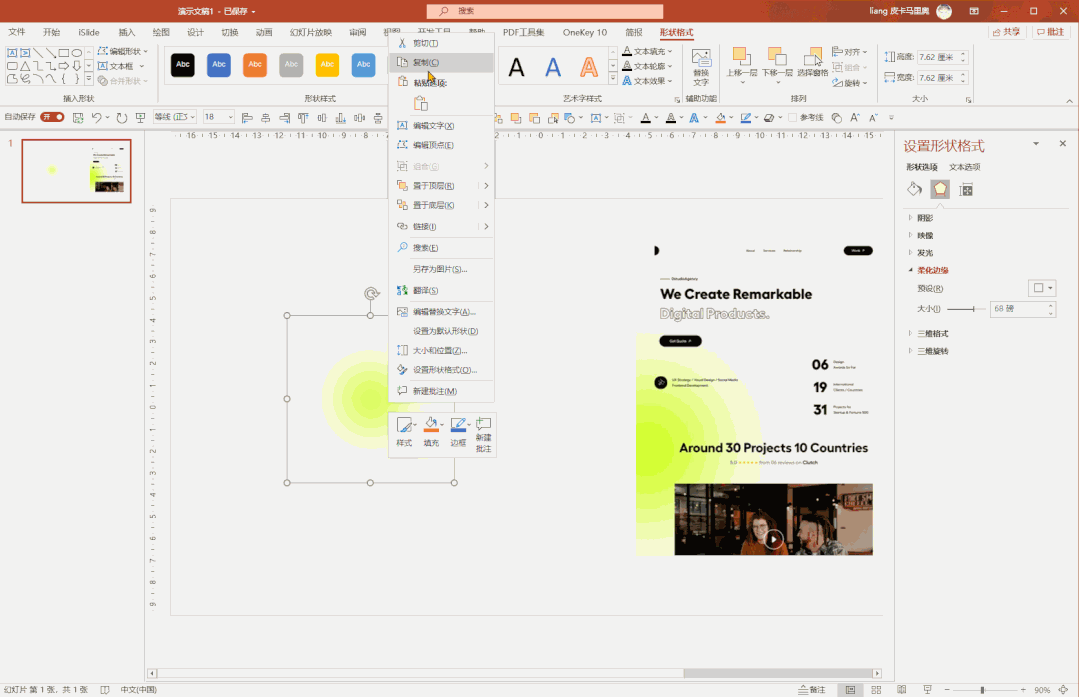Image resolution: width=1079 pixels, height=697 pixels.
Task: Open the font size 18 dropdown
Action: 231,117
